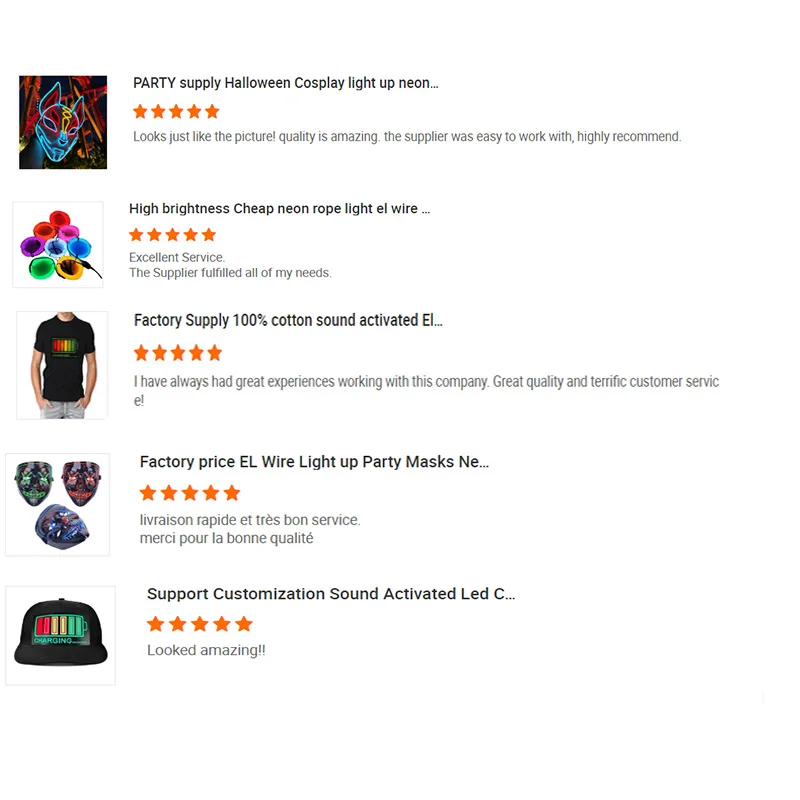The height and width of the screenshot is (800, 800).
Task: Click the star rating under Party Masks listing
Action: (190, 493)
